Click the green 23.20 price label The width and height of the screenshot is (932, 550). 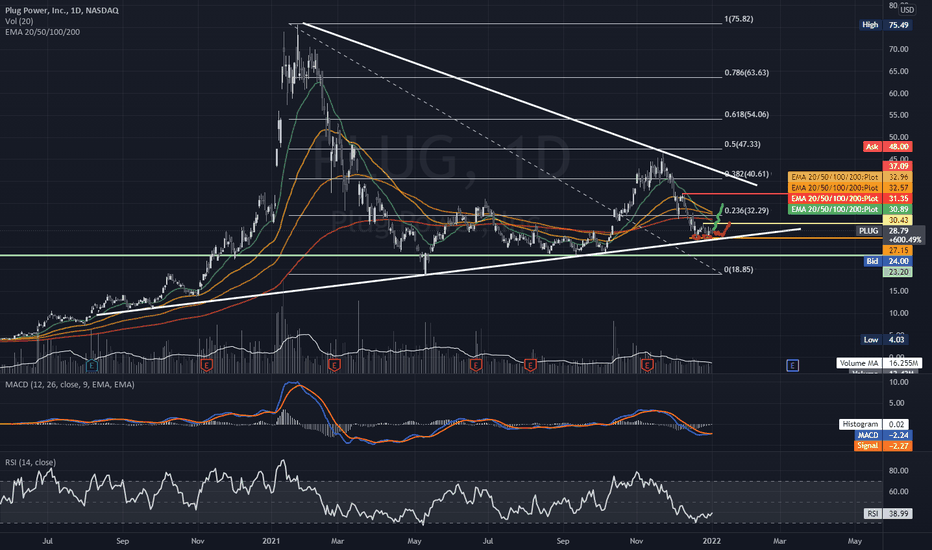pos(898,272)
